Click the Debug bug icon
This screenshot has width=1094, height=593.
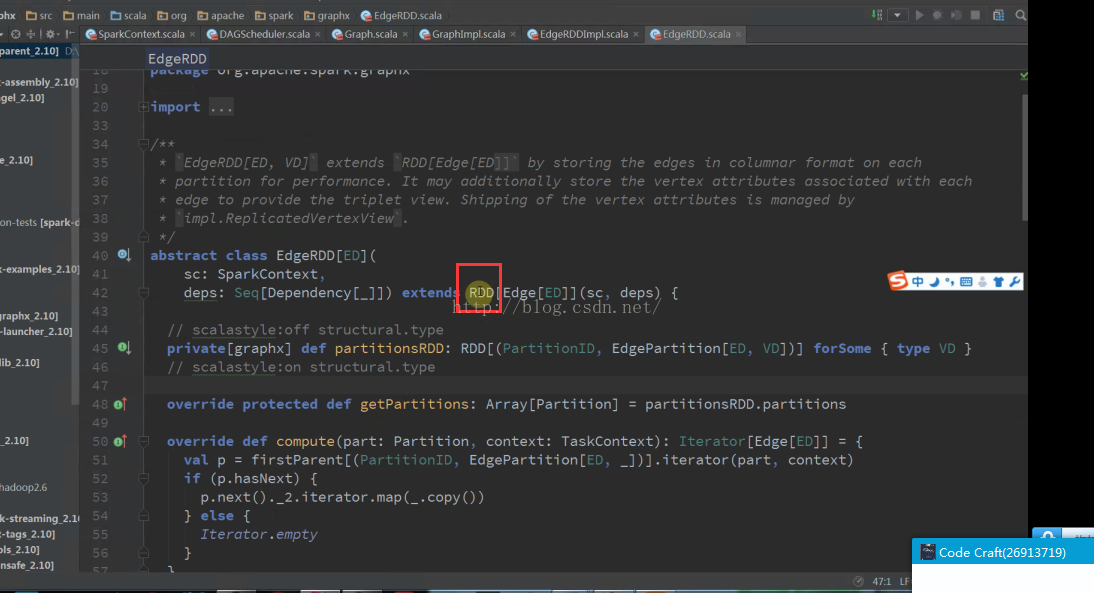(x=938, y=15)
